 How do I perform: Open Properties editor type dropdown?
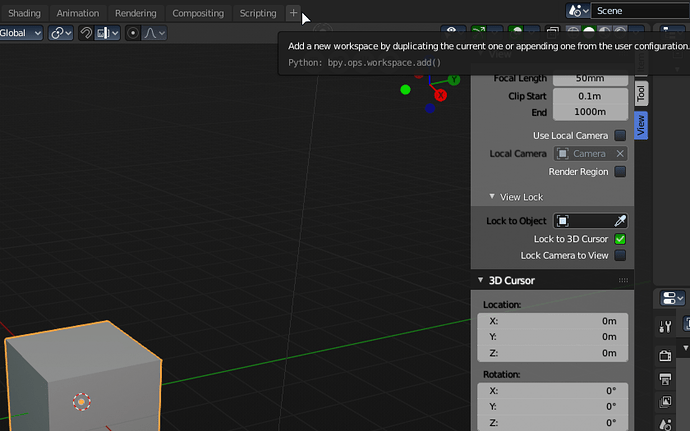point(672,298)
